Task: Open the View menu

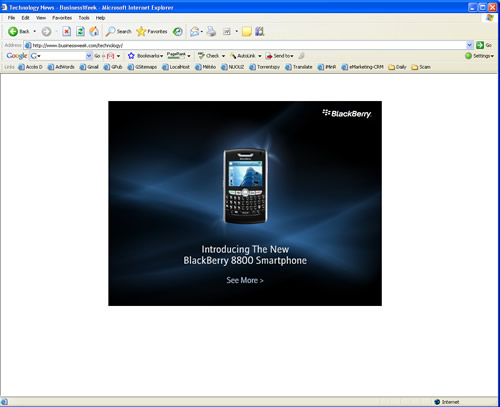Action: click(x=41, y=18)
